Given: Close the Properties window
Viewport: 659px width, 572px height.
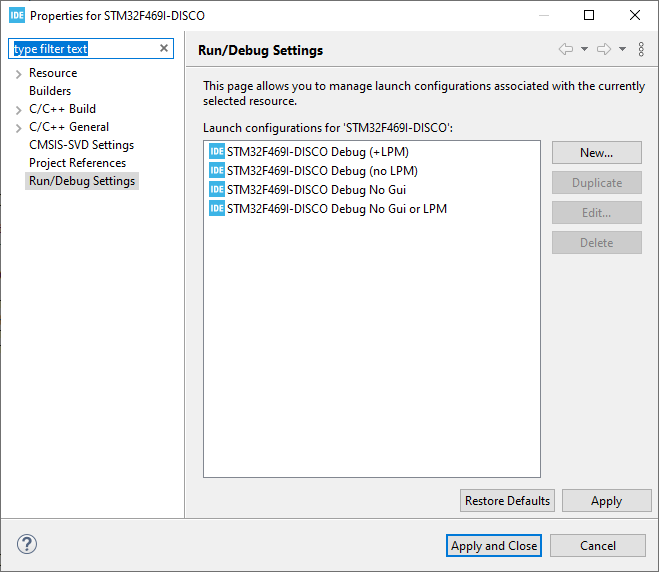Looking at the screenshot, I should [635, 15].
